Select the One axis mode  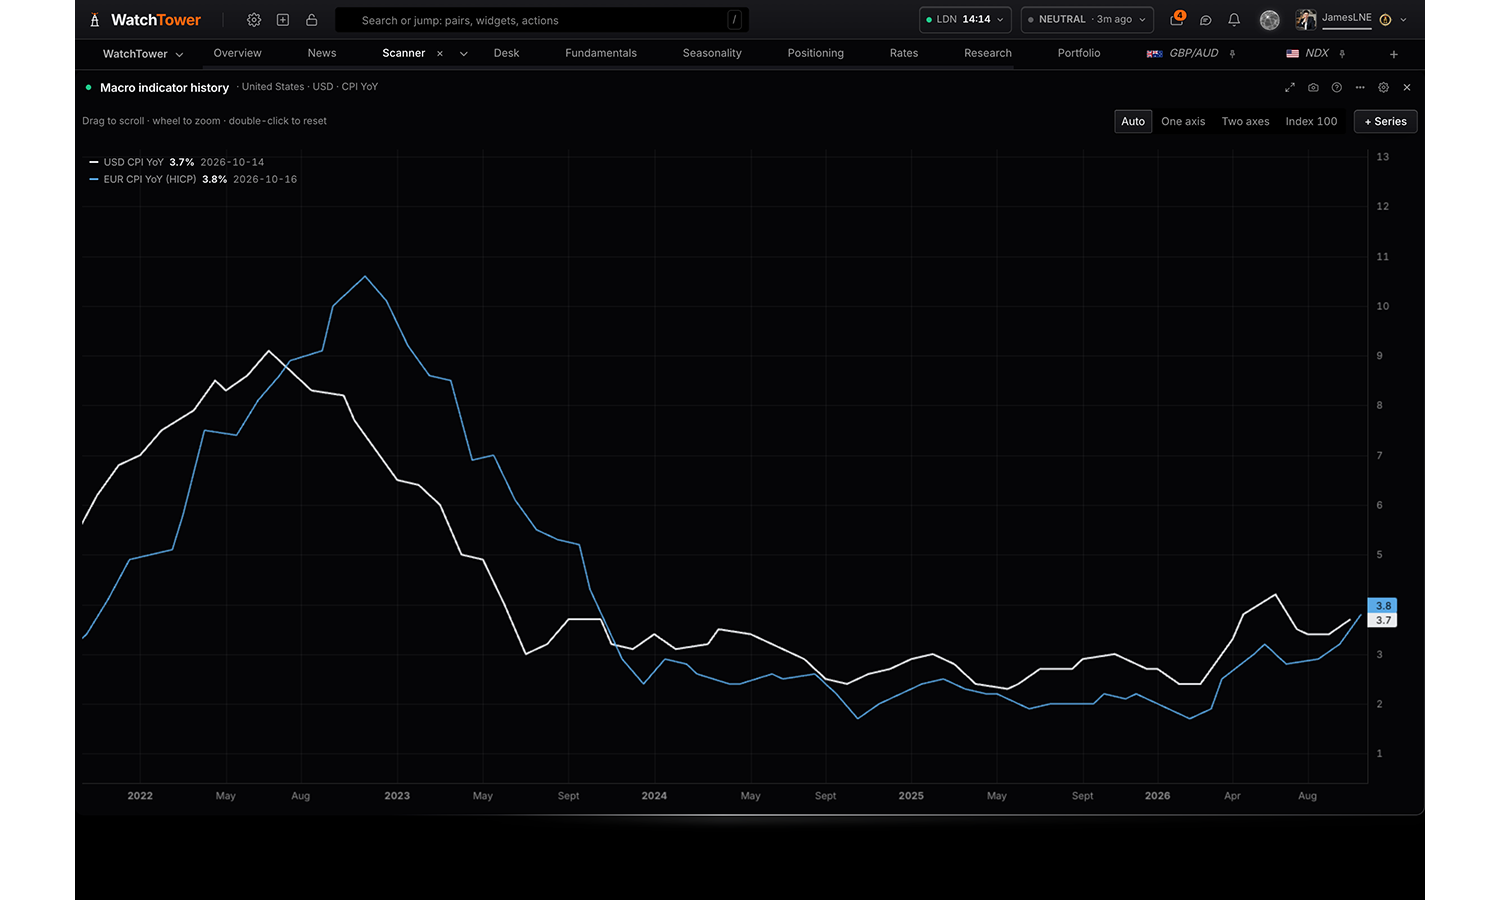[x=1183, y=122]
